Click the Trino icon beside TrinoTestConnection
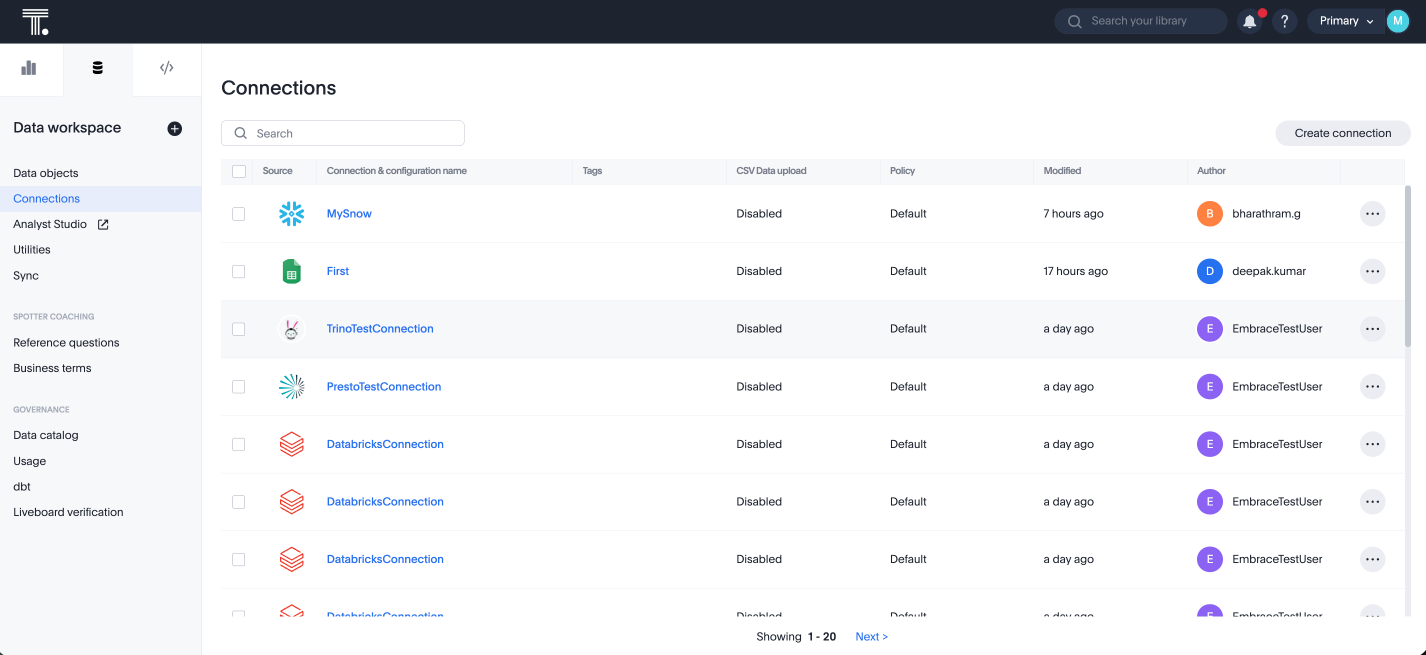 (x=291, y=328)
